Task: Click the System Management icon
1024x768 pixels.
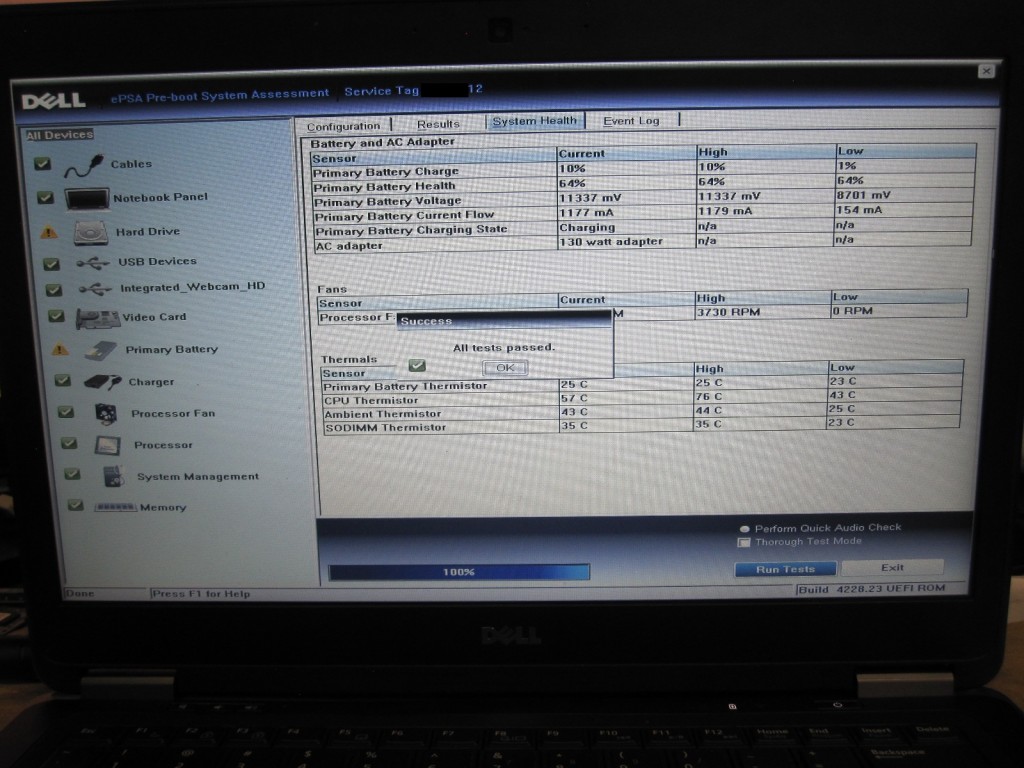Action: tap(114, 477)
